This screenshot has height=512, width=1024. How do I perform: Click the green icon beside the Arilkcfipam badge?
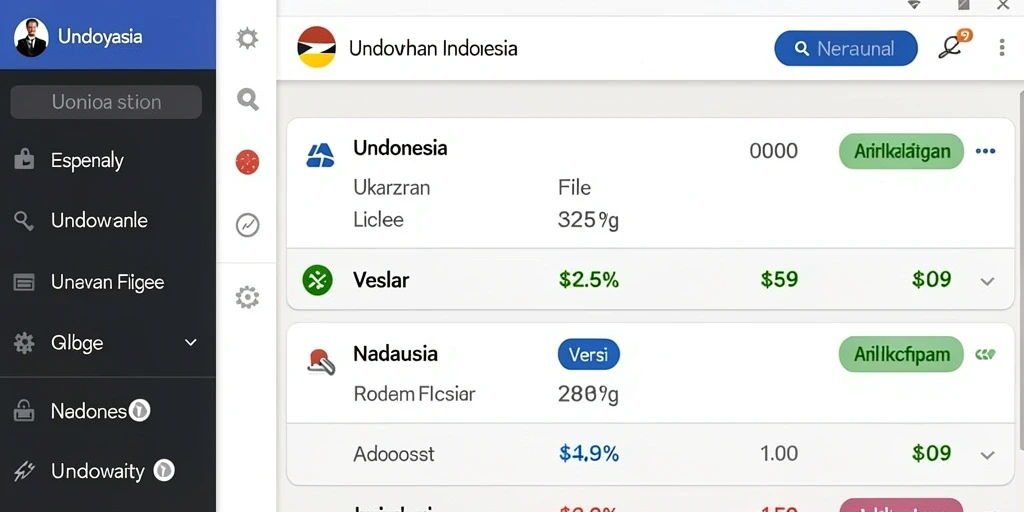tap(985, 355)
